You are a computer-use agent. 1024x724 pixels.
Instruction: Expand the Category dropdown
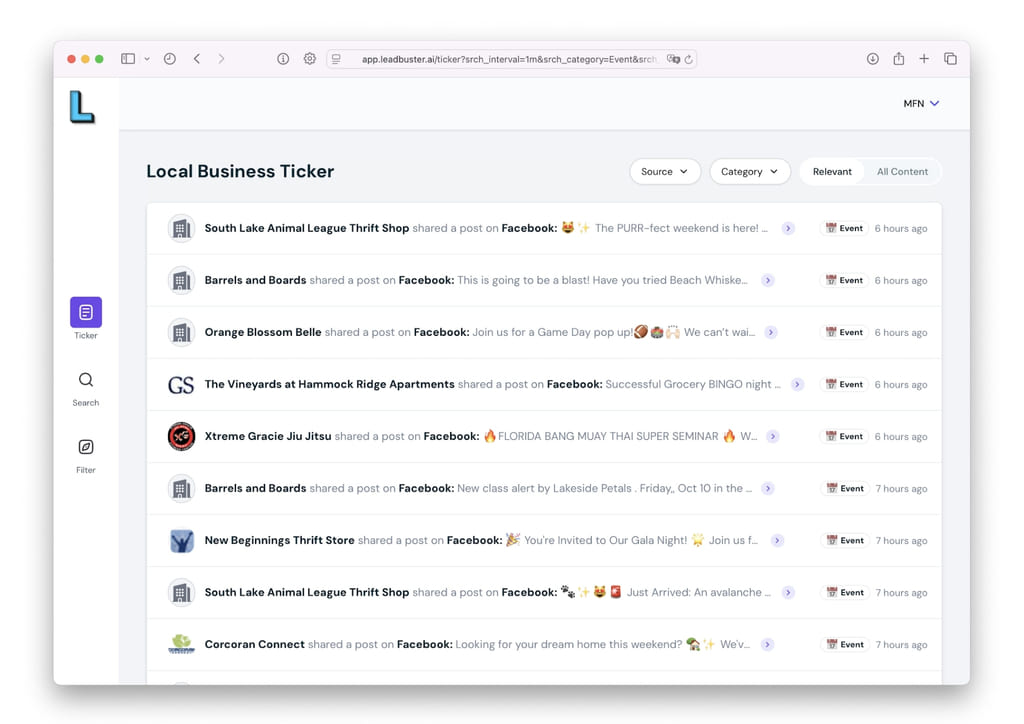(749, 172)
